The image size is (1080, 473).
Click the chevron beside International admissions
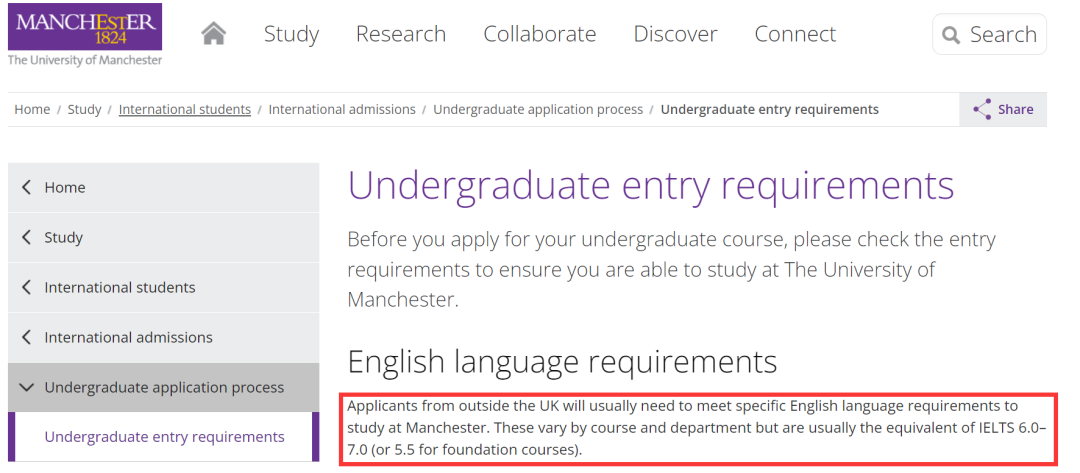(26, 337)
